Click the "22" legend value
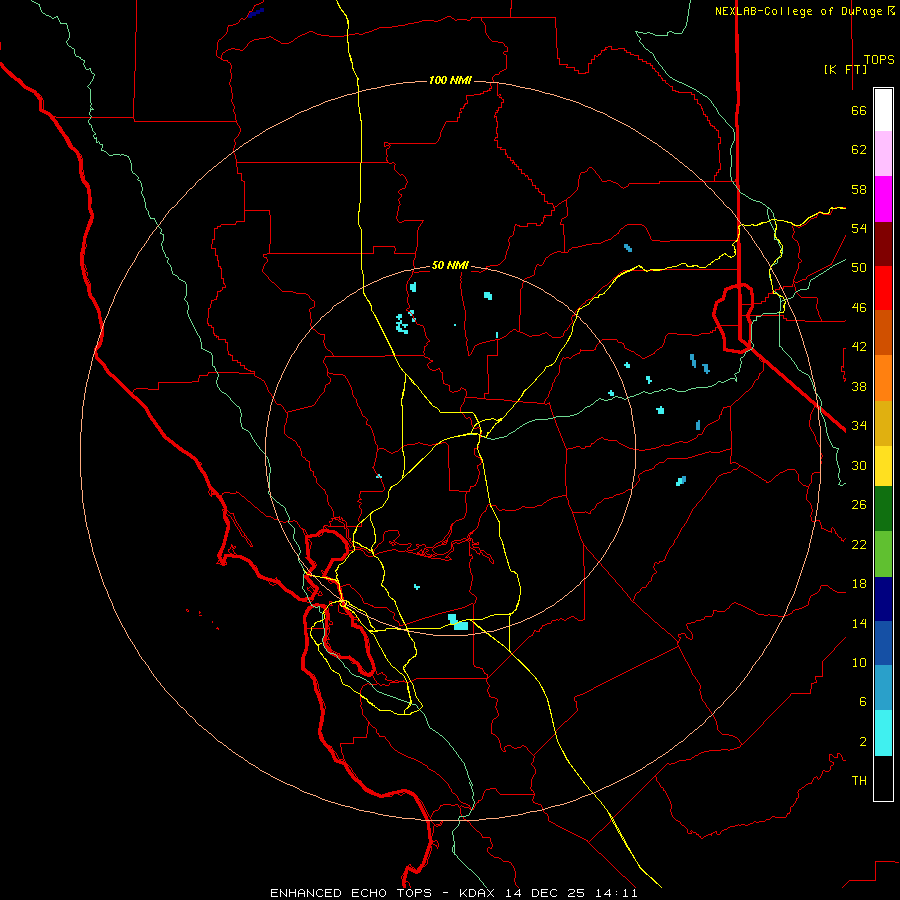Image resolution: width=900 pixels, height=900 pixels. click(859, 544)
